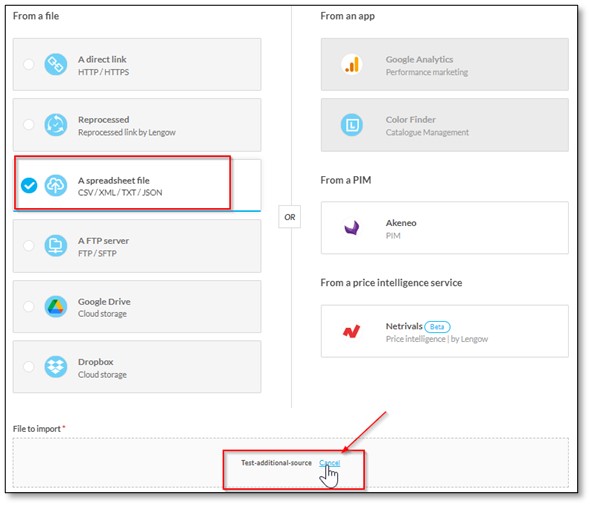
Task: Choose the Akeneo PIM source card
Action: point(445,228)
